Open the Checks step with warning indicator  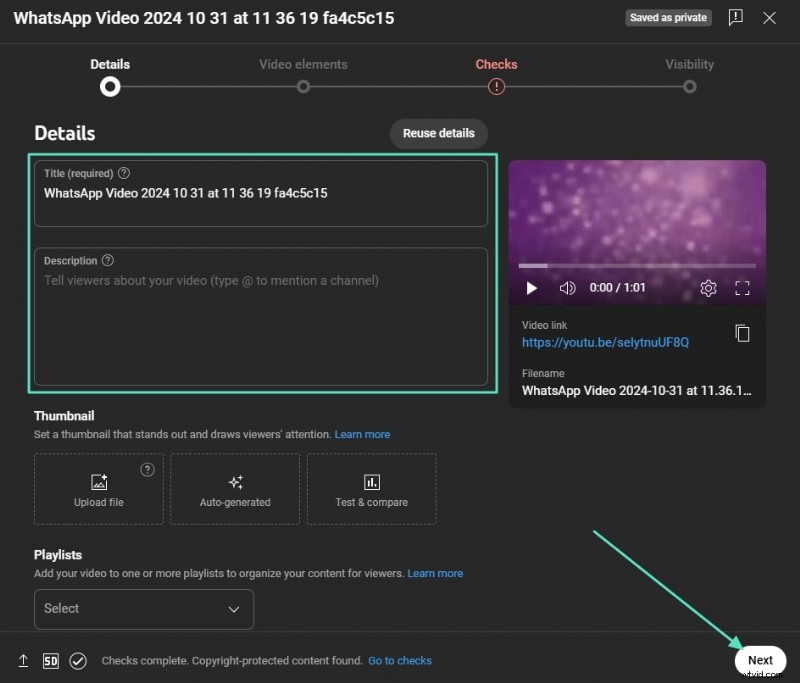point(496,87)
